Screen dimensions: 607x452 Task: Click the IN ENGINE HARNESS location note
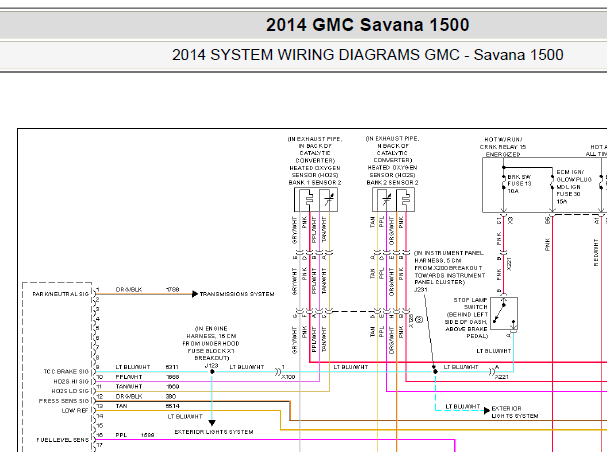(x=211, y=343)
